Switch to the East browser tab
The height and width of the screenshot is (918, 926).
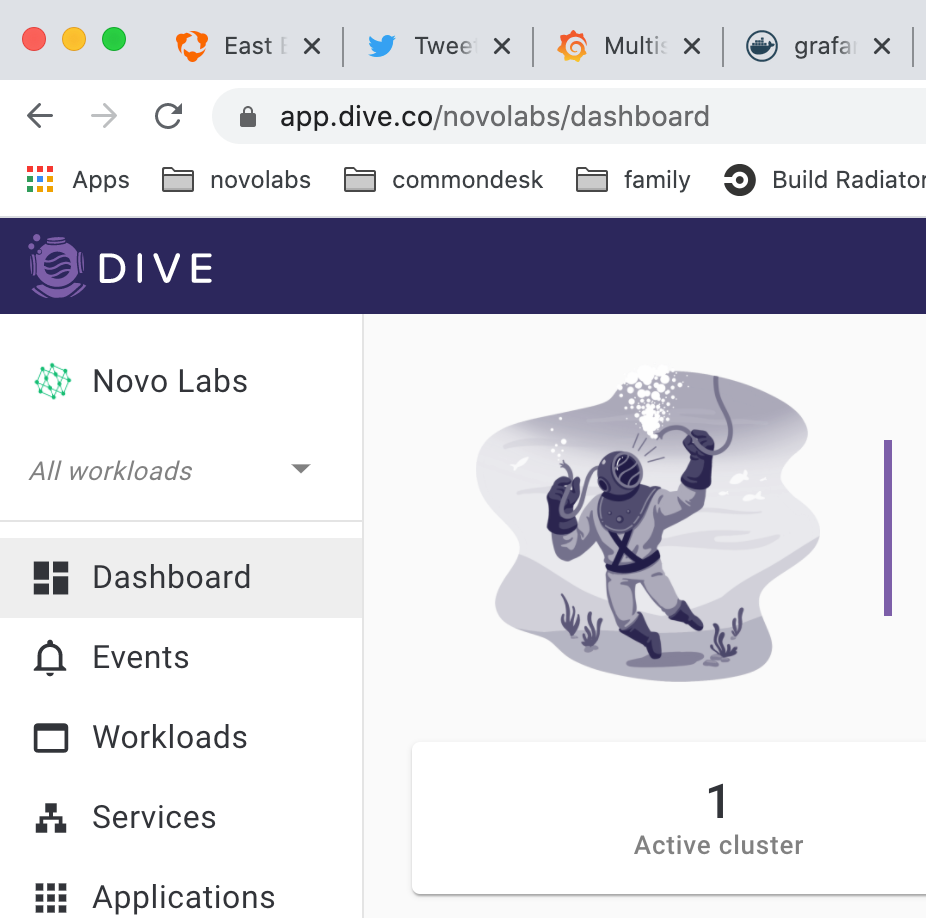(248, 46)
